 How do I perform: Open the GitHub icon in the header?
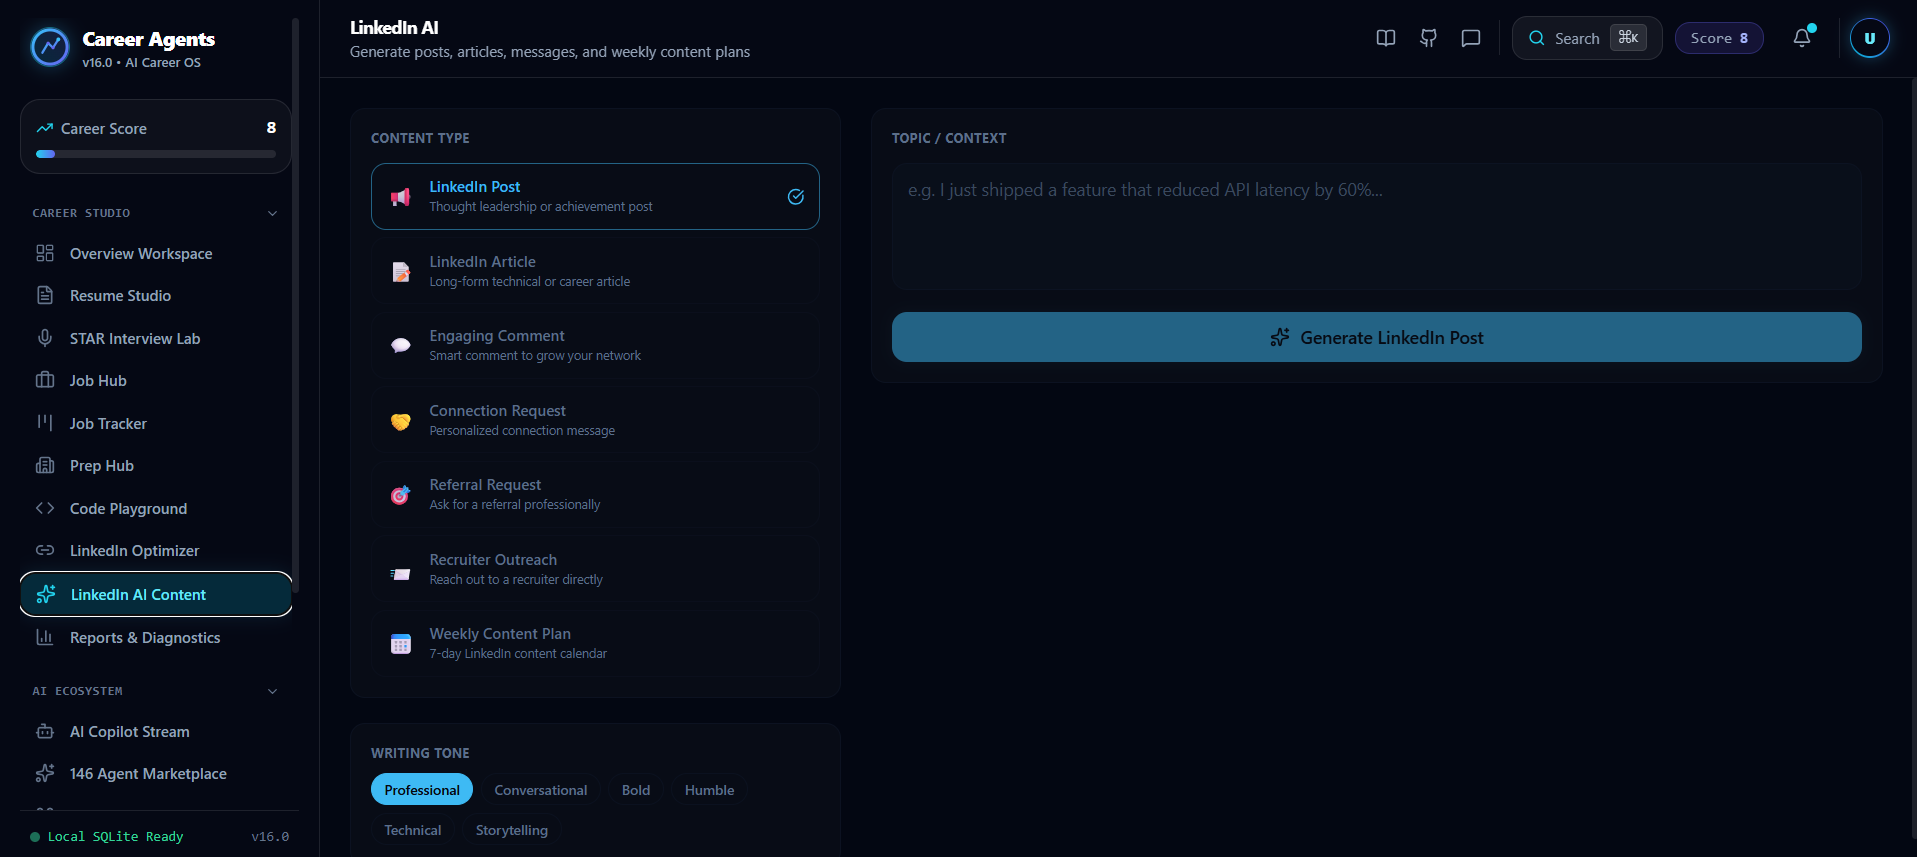pyautogui.click(x=1428, y=38)
